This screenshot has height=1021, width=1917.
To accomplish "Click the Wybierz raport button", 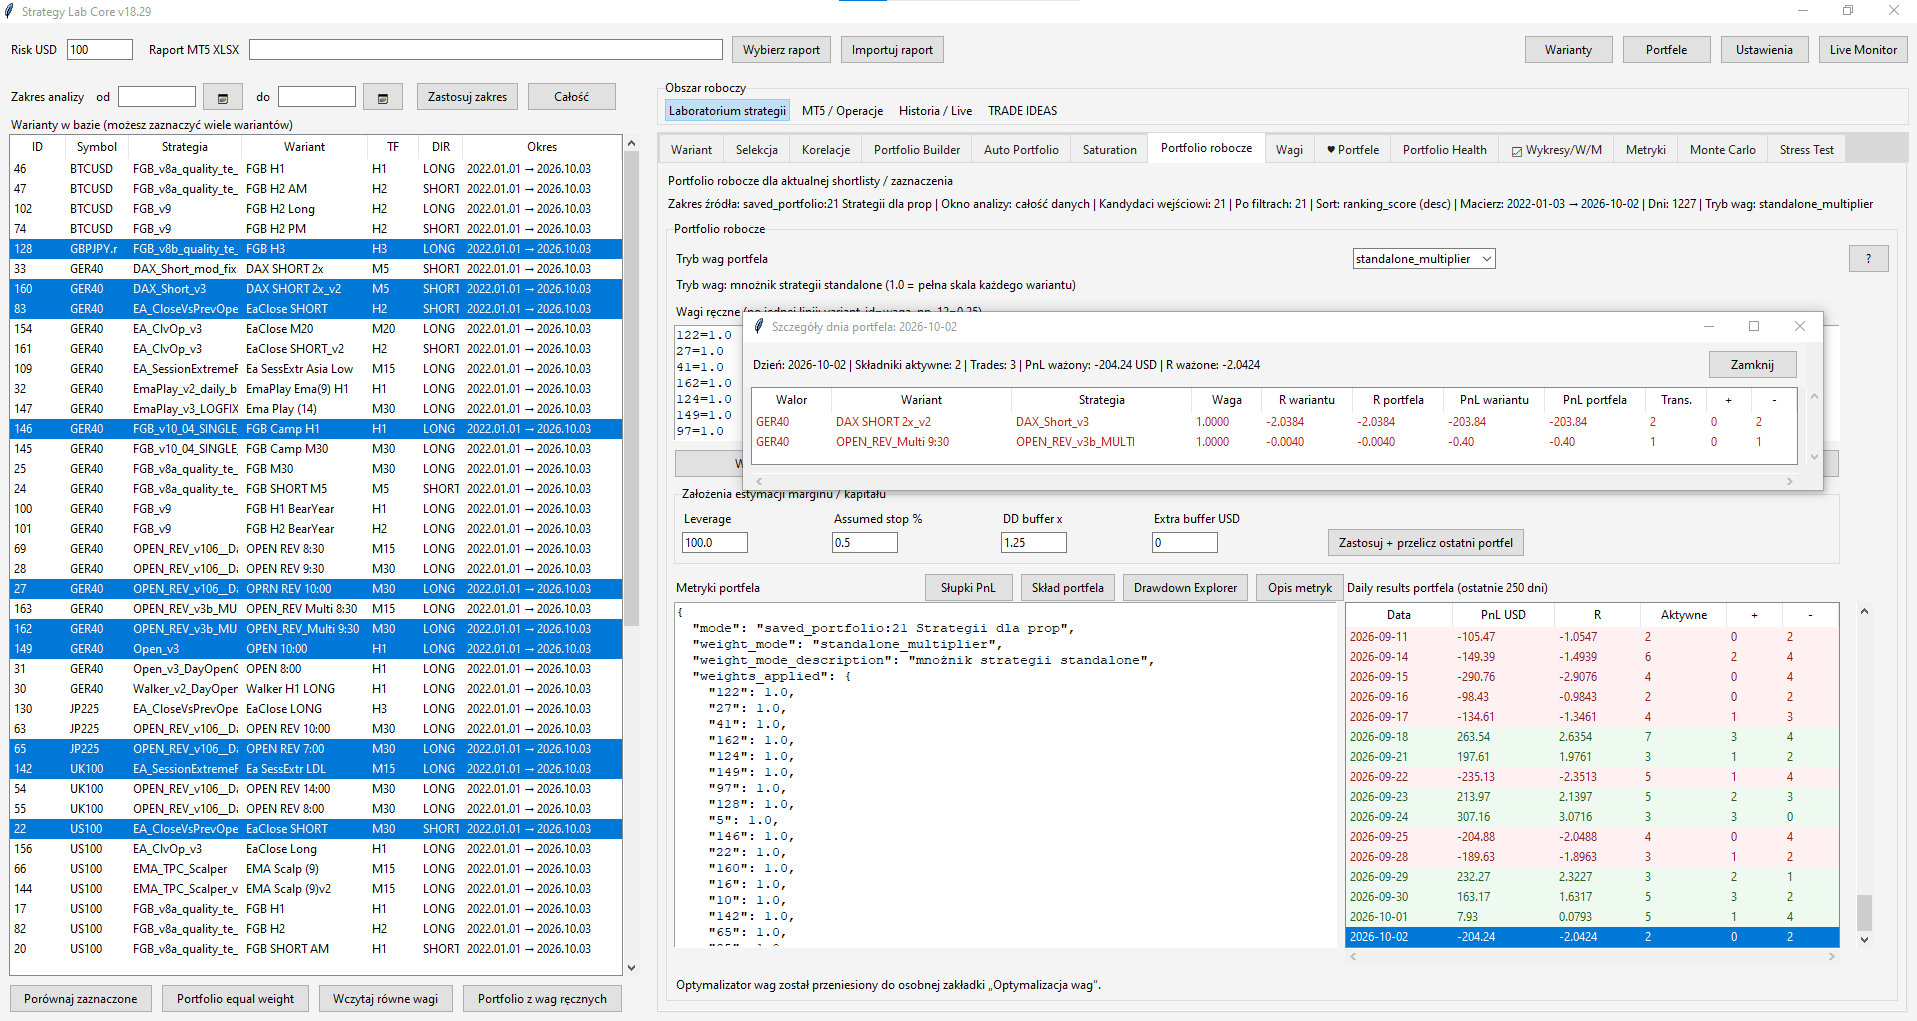I will (x=781, y=50).
